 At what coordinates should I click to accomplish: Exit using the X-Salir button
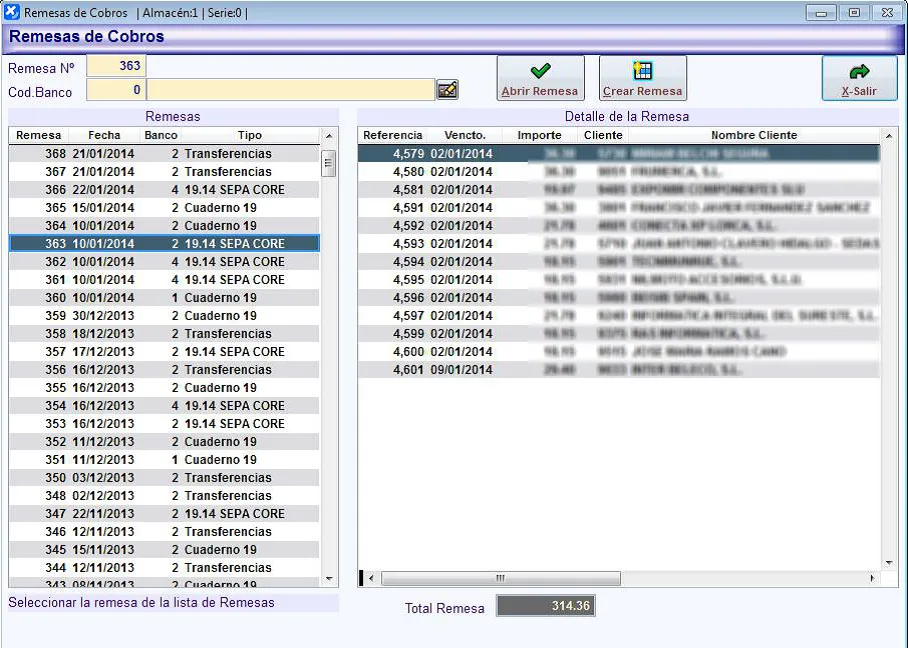858,78
